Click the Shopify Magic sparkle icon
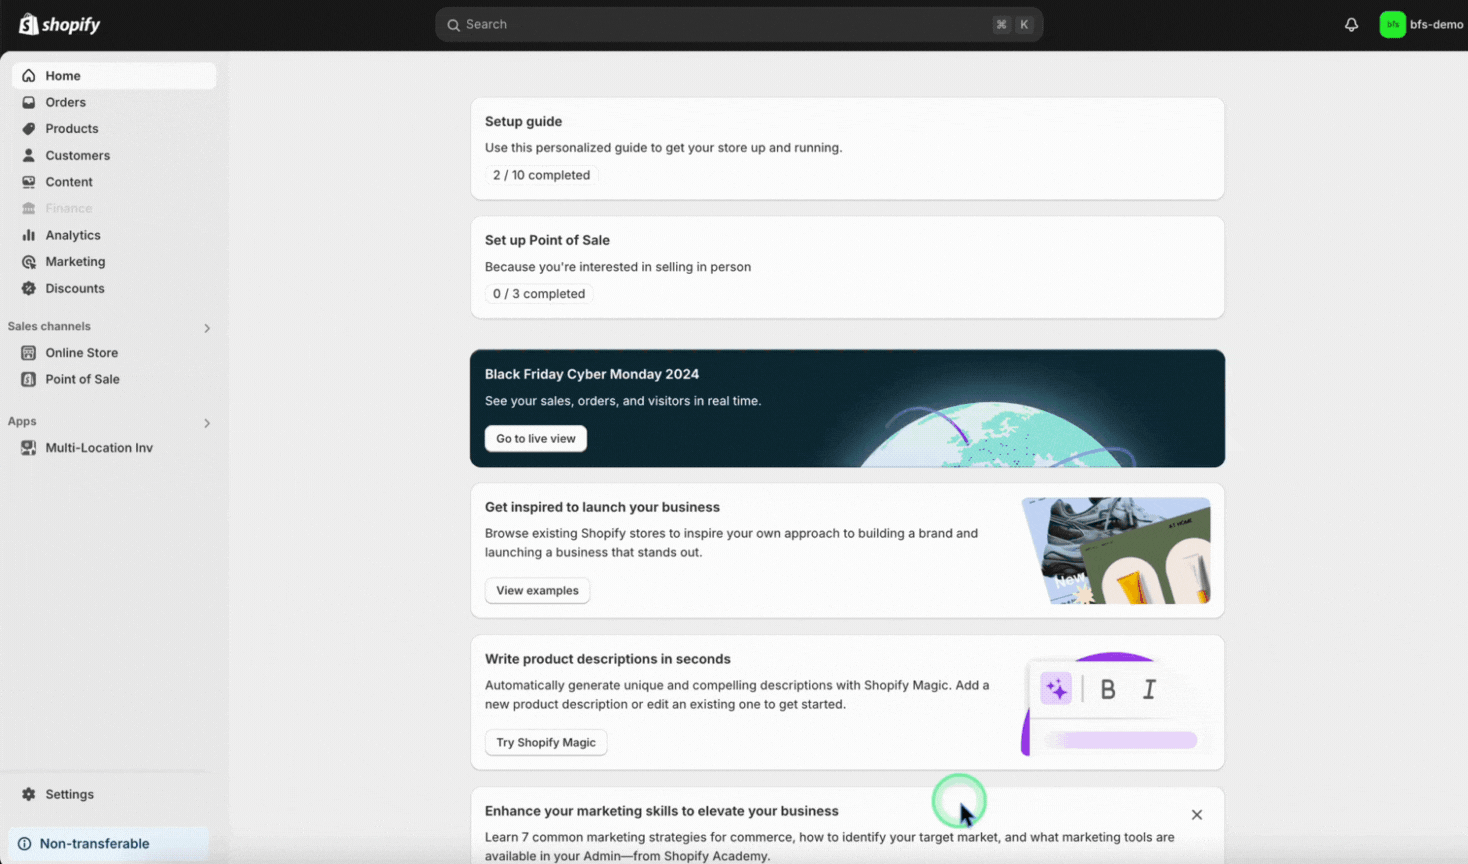 point(1056,689)
